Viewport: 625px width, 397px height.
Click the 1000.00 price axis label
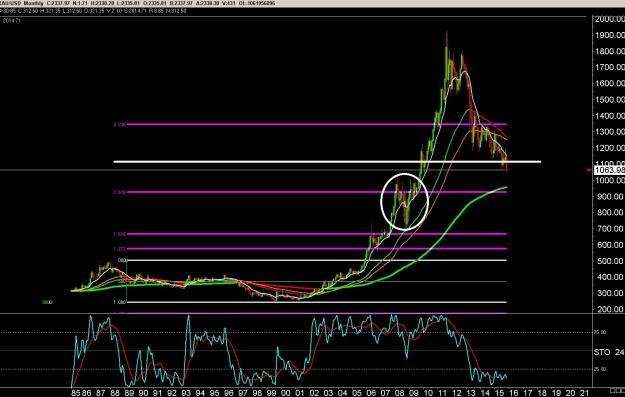610,180
